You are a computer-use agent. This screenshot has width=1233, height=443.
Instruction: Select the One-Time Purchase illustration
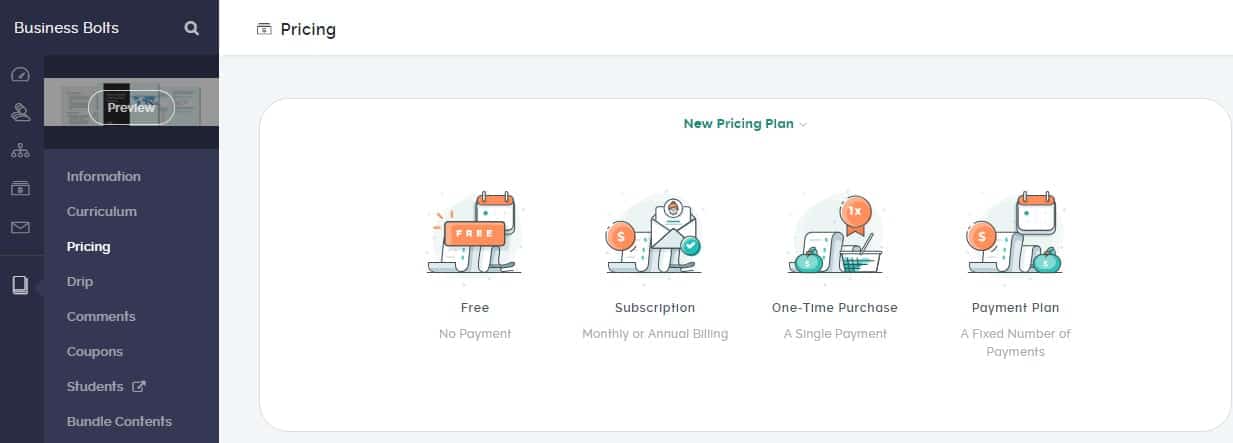[x=835, y=235]
